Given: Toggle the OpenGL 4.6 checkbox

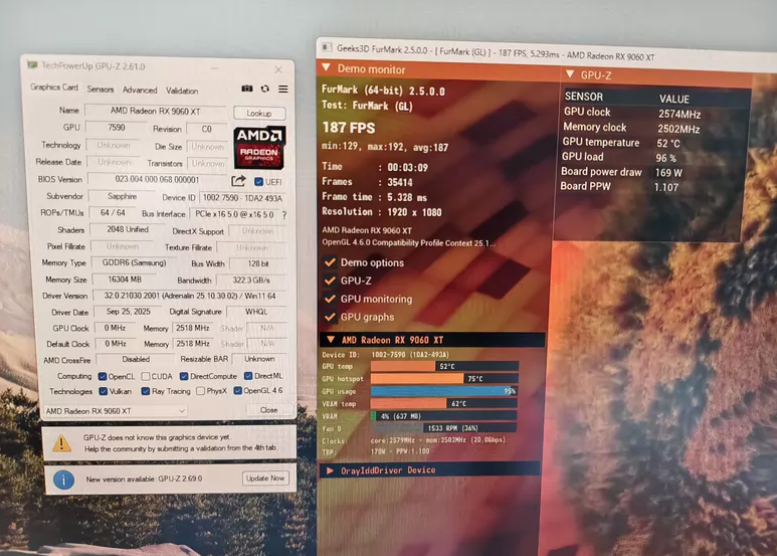Looking at the screenshot, I should pos(238,390).
